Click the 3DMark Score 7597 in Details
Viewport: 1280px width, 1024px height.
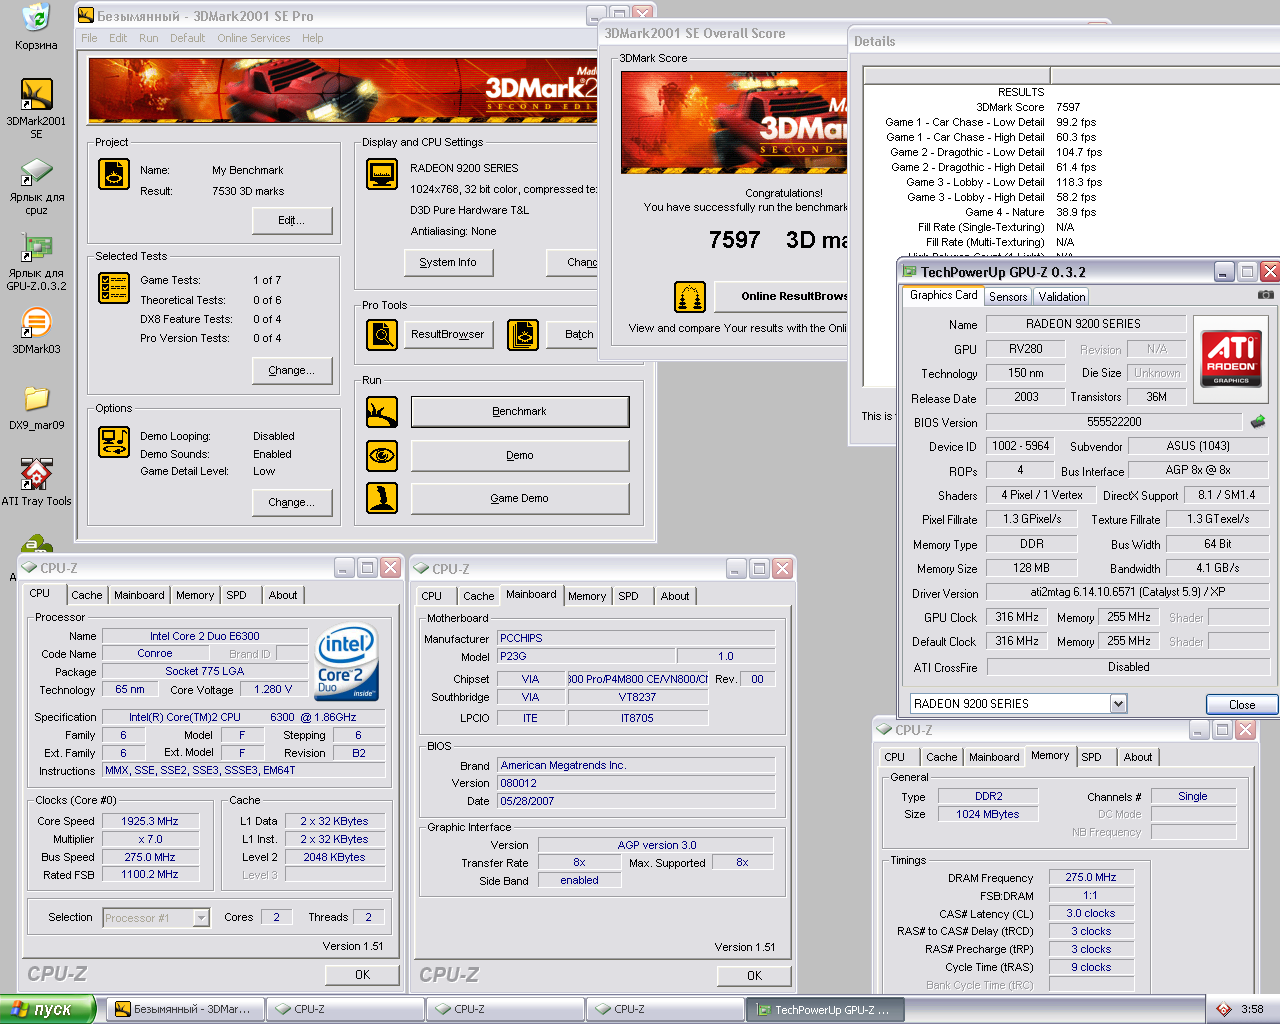point(1068,107)
